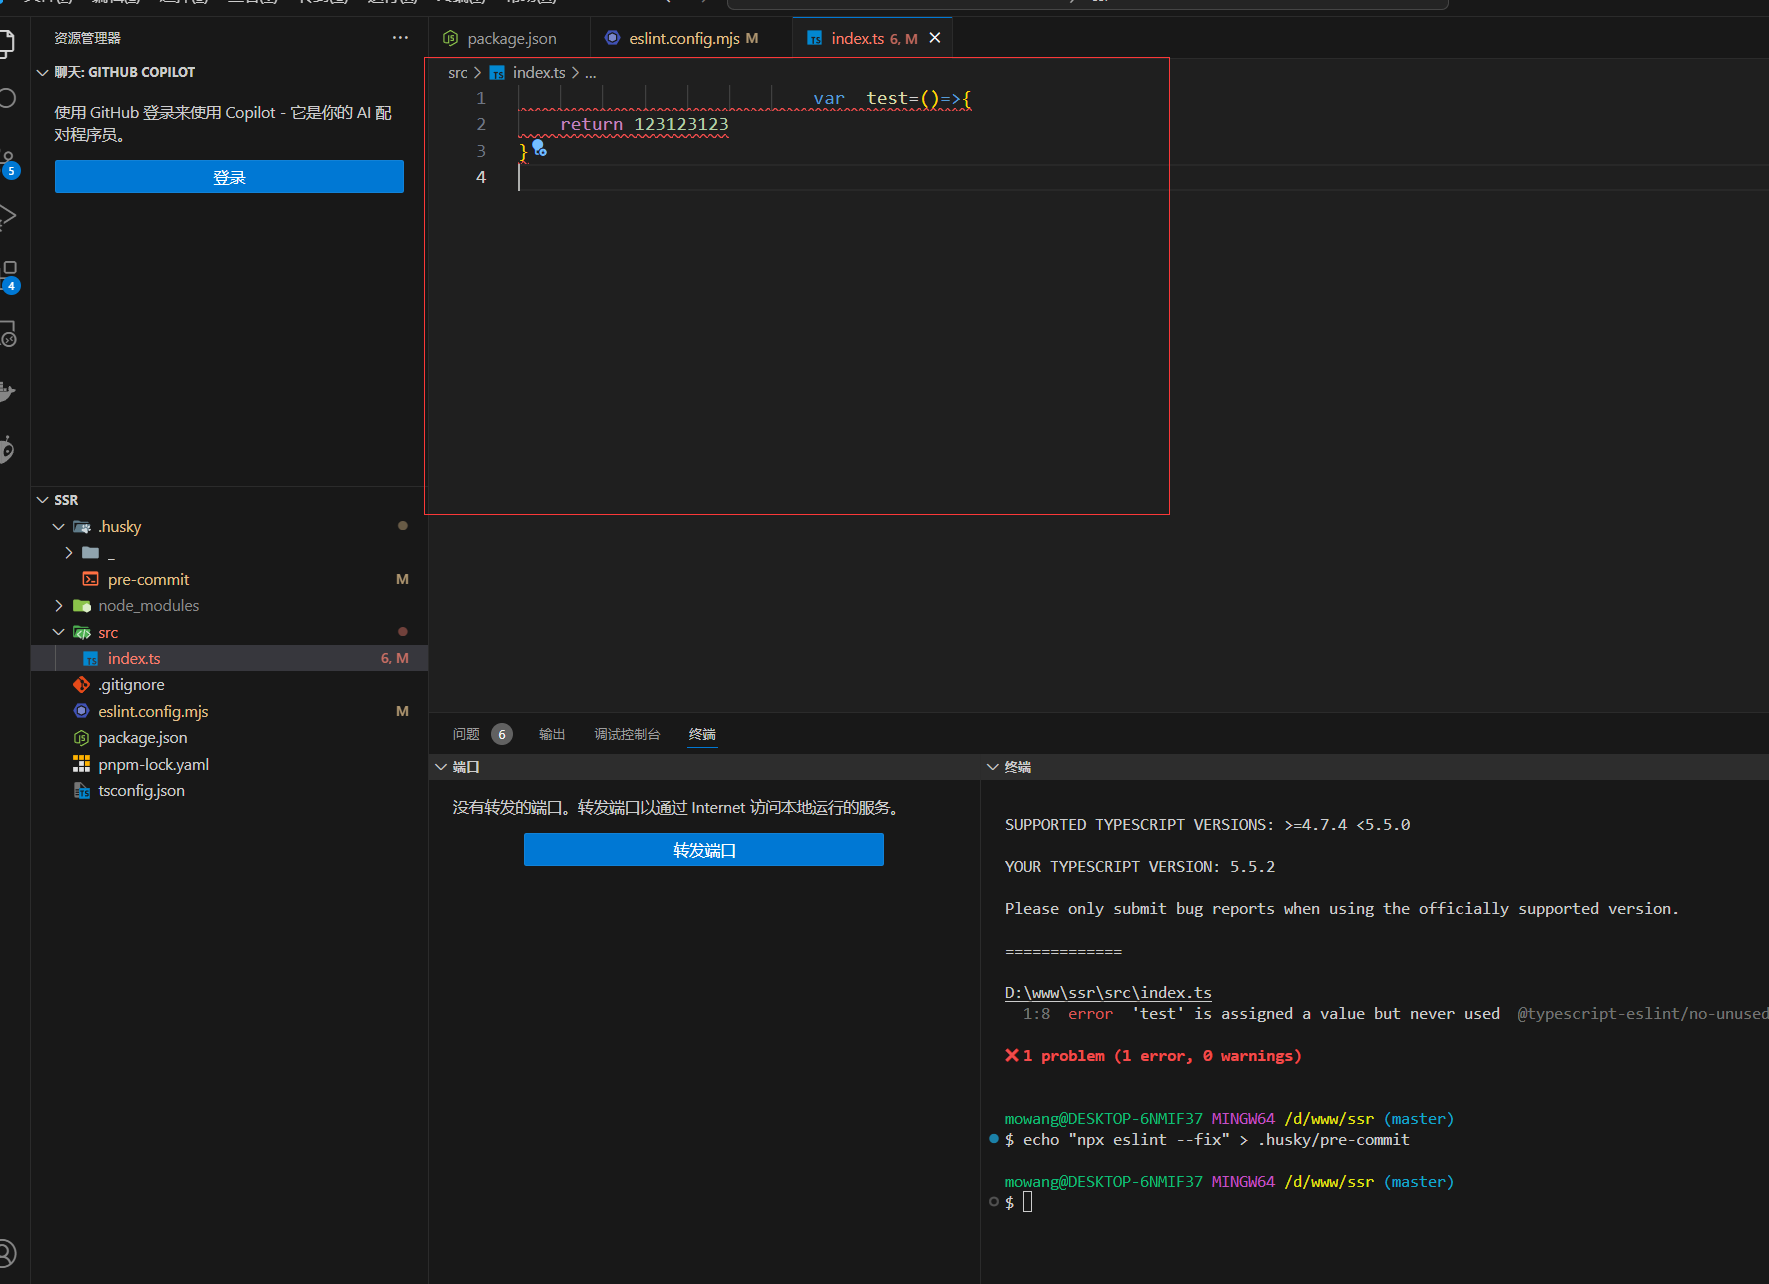Screen dimensions: 1769x1284
Task: Expand the underscore folder inside .husky
Action: (69, 552)
